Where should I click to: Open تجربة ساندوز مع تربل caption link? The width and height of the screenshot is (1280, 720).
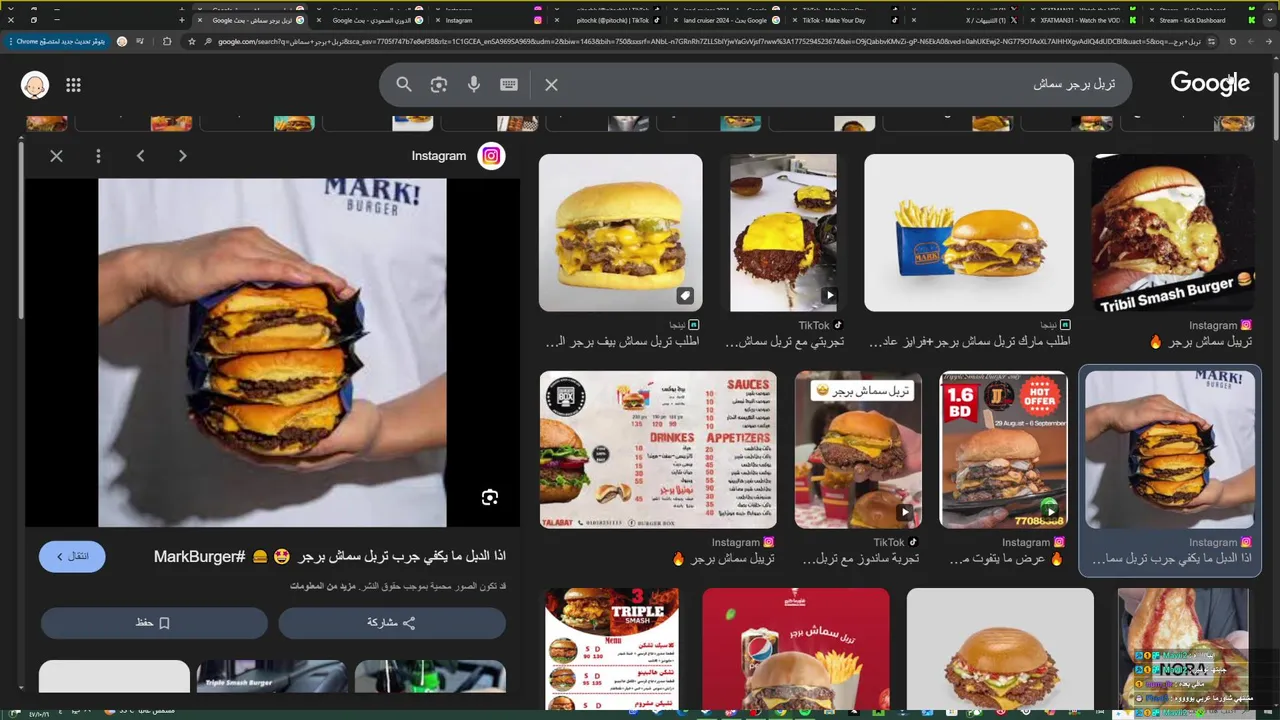860,559
